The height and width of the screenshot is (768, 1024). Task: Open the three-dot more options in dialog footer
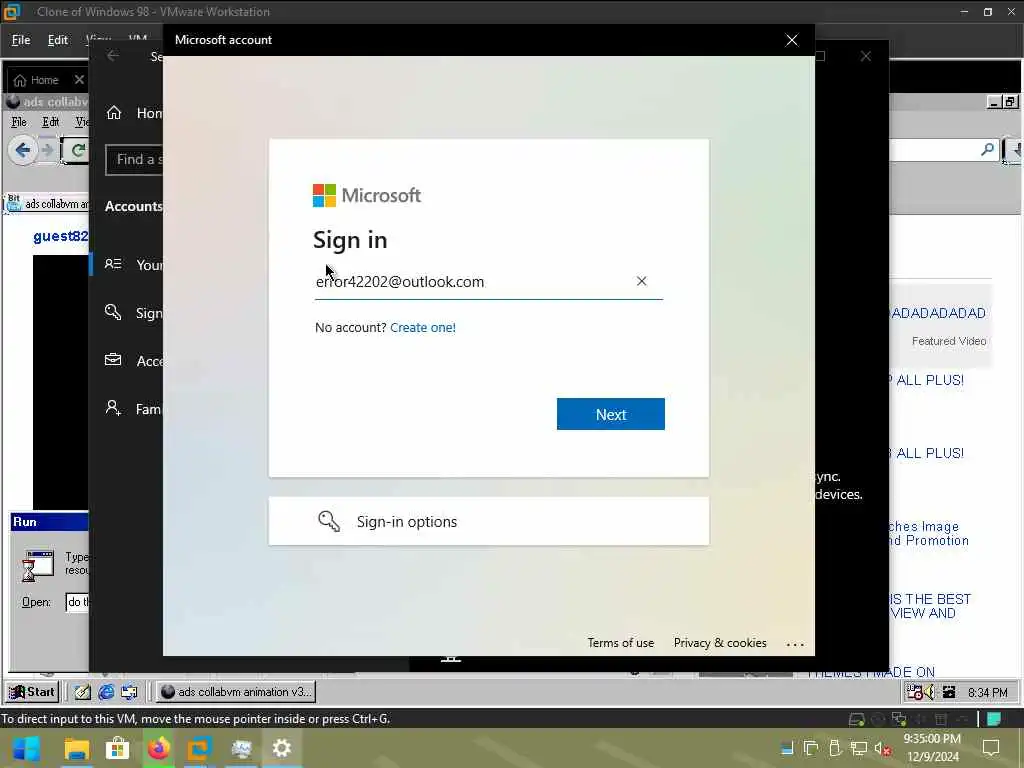[795, 644]
